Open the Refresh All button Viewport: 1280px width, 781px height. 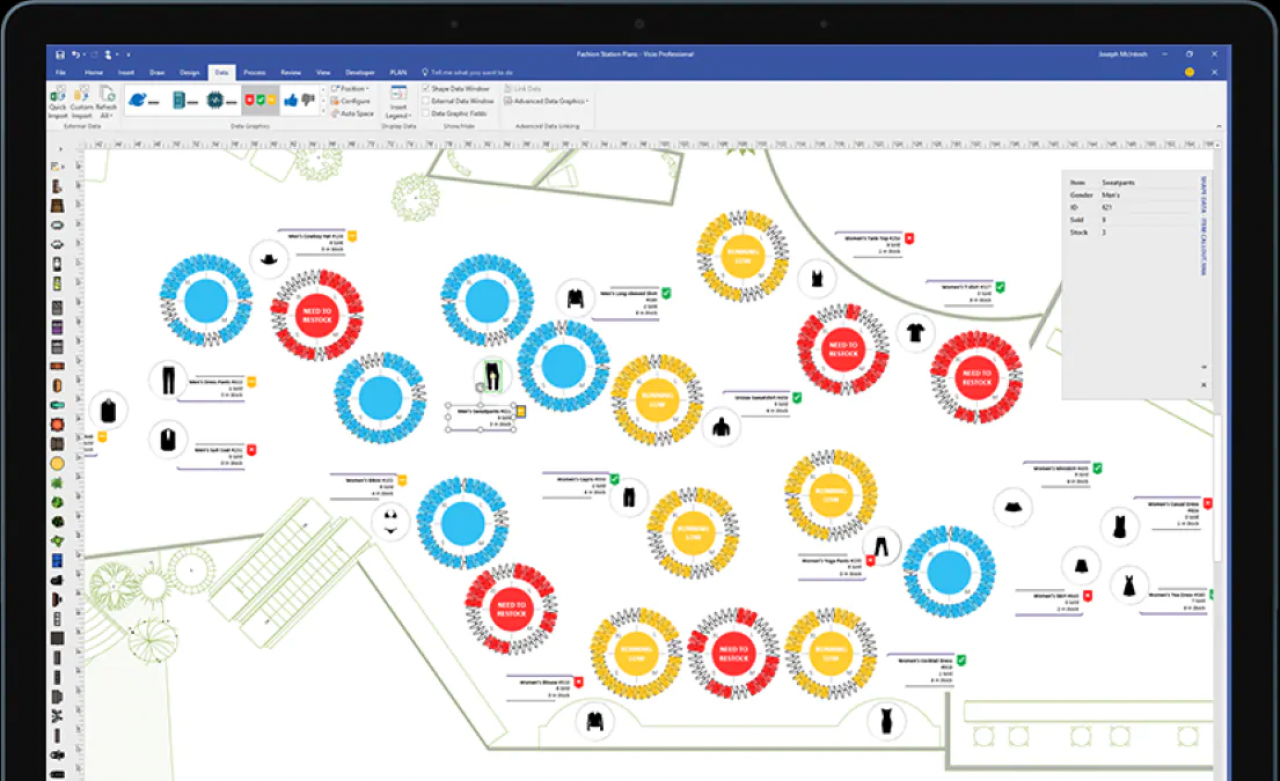pyautogui.click(x=106, y=102)
